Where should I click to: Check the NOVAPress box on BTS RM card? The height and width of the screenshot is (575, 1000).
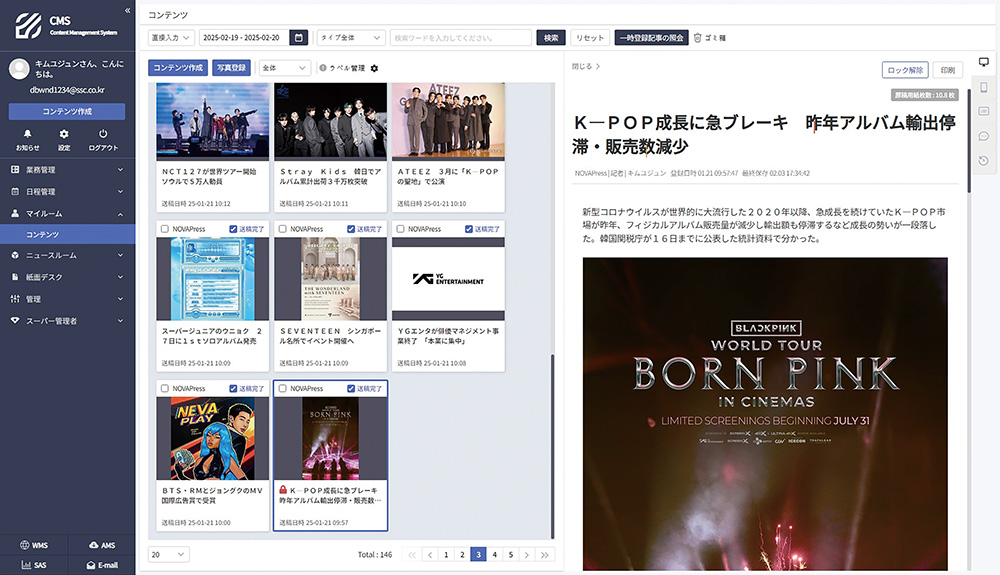[x=165, y=388]
